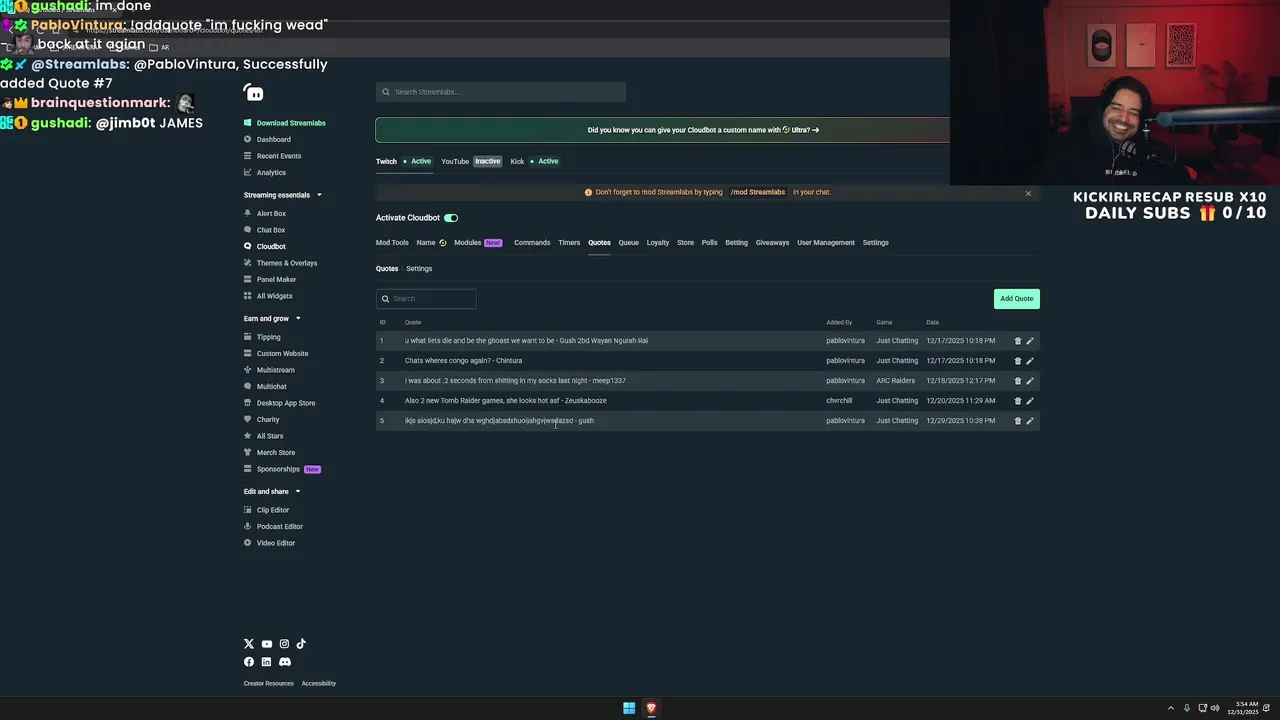Image resolution: width=1280 pixels, height=720 pixels.
Task: Open the Giveaways tab
Action: (772, 243)
